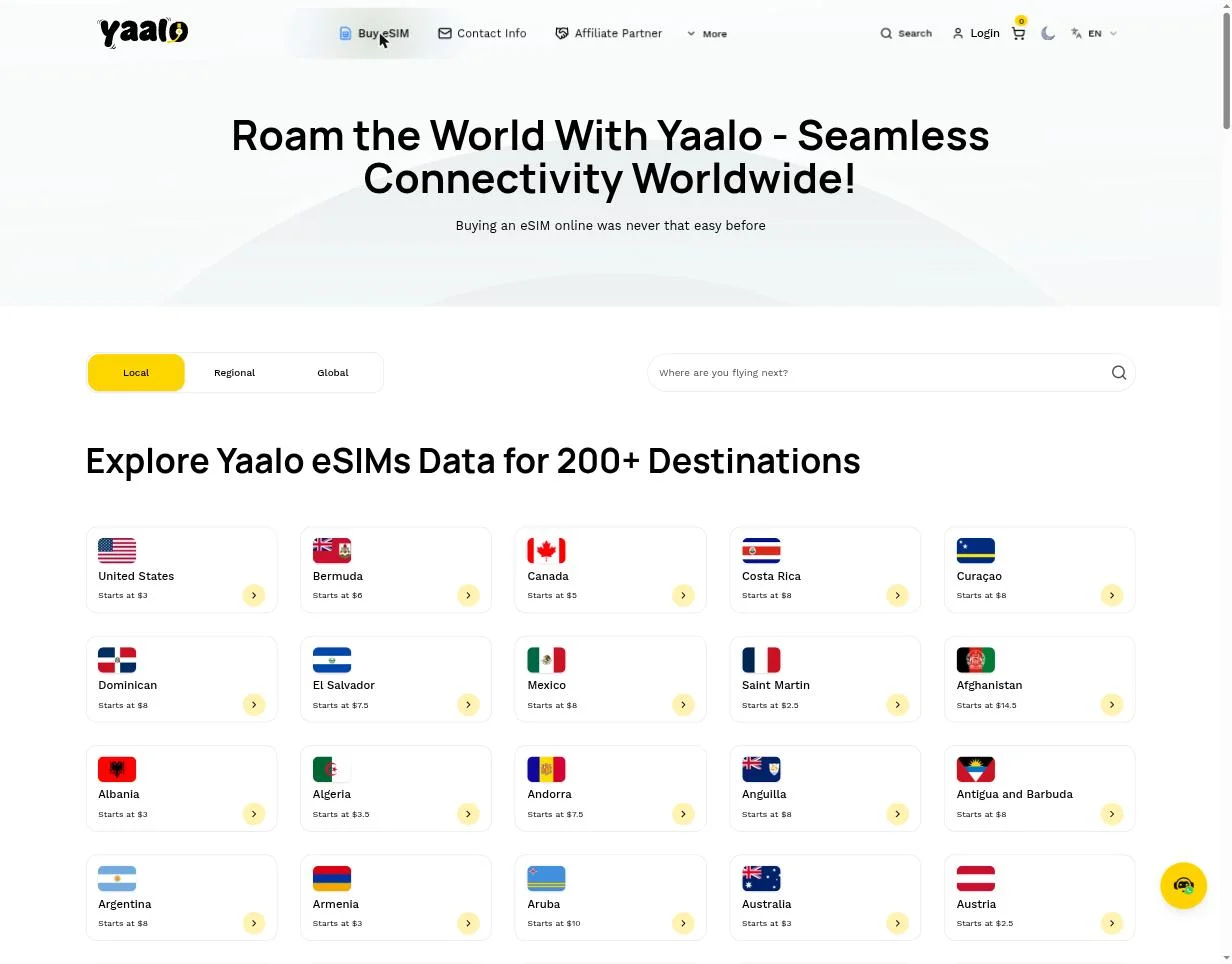1232x964 pixels.
Task: Click the Saint Martin flag icon
Action: click(761, 660)
